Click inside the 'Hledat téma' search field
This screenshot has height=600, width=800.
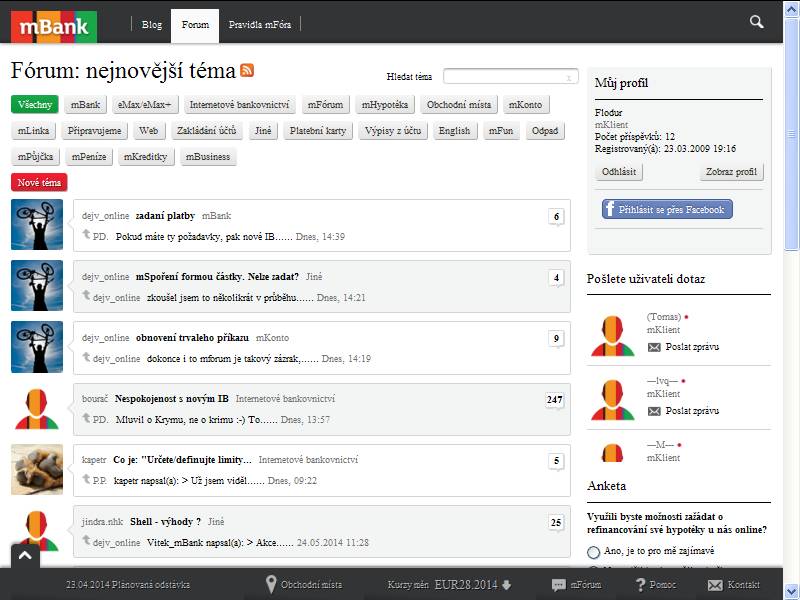point(511,77)
